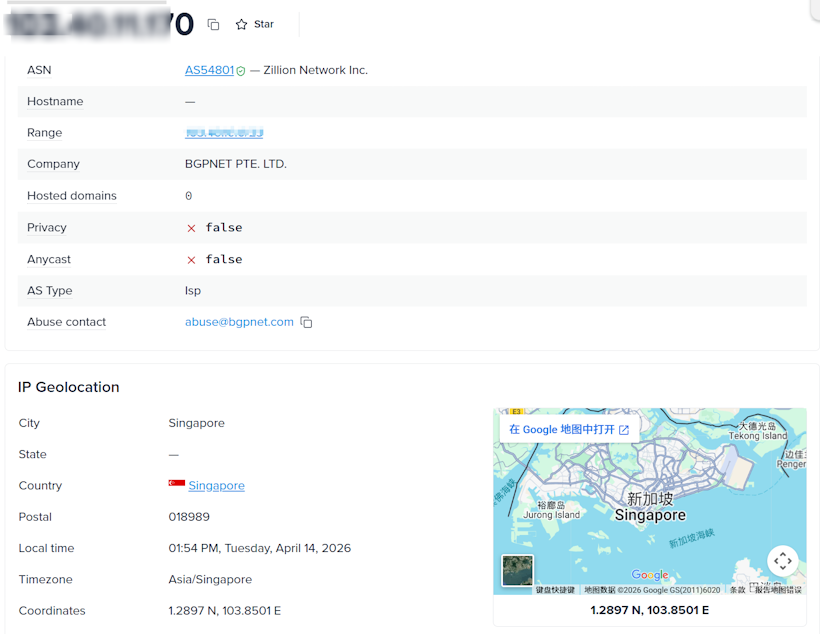
Task: Click the red X icon beside Privacy
Action: click(191, 228)
